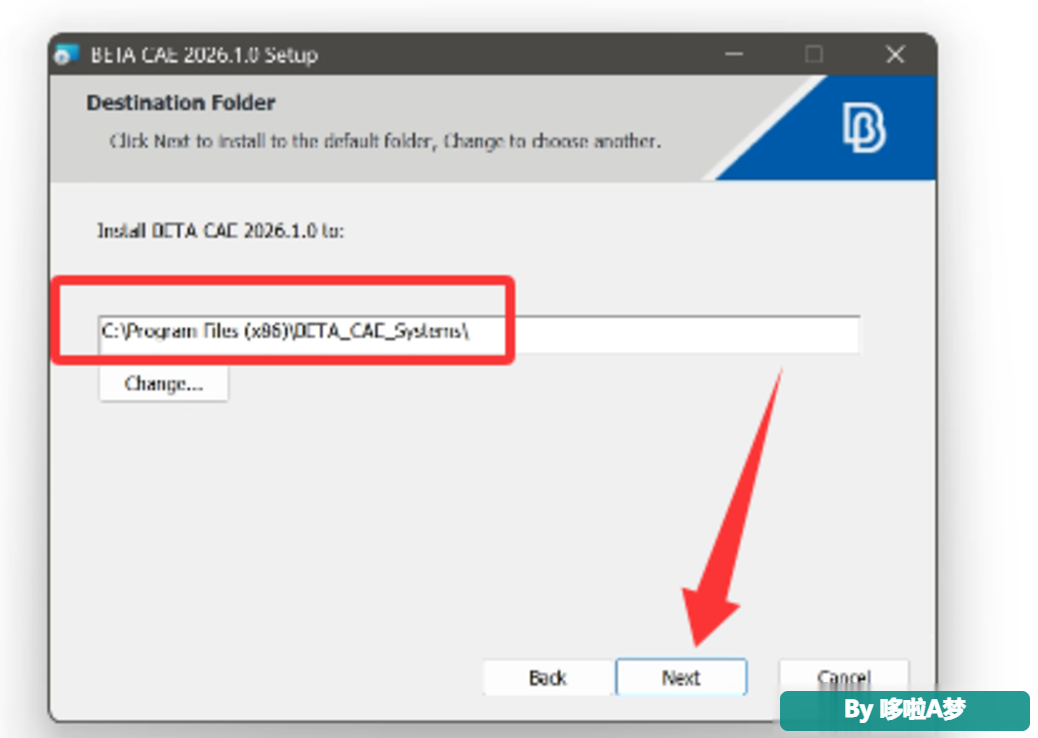Click the 'BETA CAE 2026.1.0 Setup' window title
Viewport: 1038px width, 738px height.
205,55
